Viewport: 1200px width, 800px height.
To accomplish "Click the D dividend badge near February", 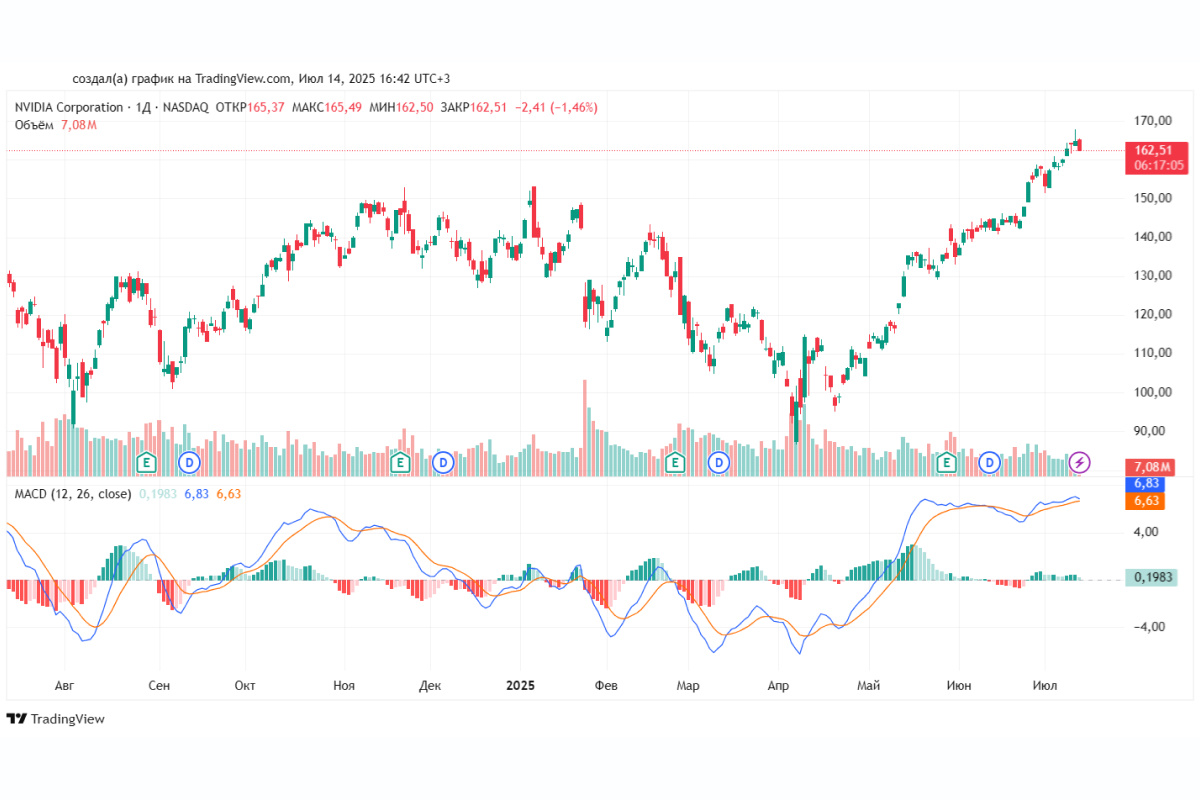I will tap(717, 462).
